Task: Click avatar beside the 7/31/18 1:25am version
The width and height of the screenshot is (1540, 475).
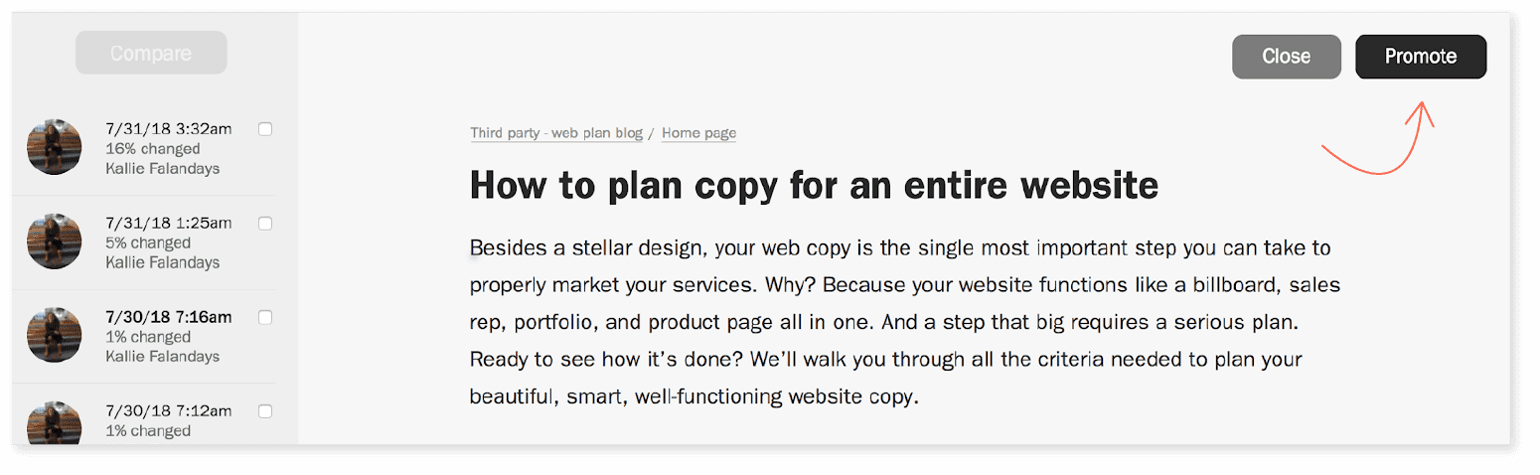Action: (x=54, y=241)
